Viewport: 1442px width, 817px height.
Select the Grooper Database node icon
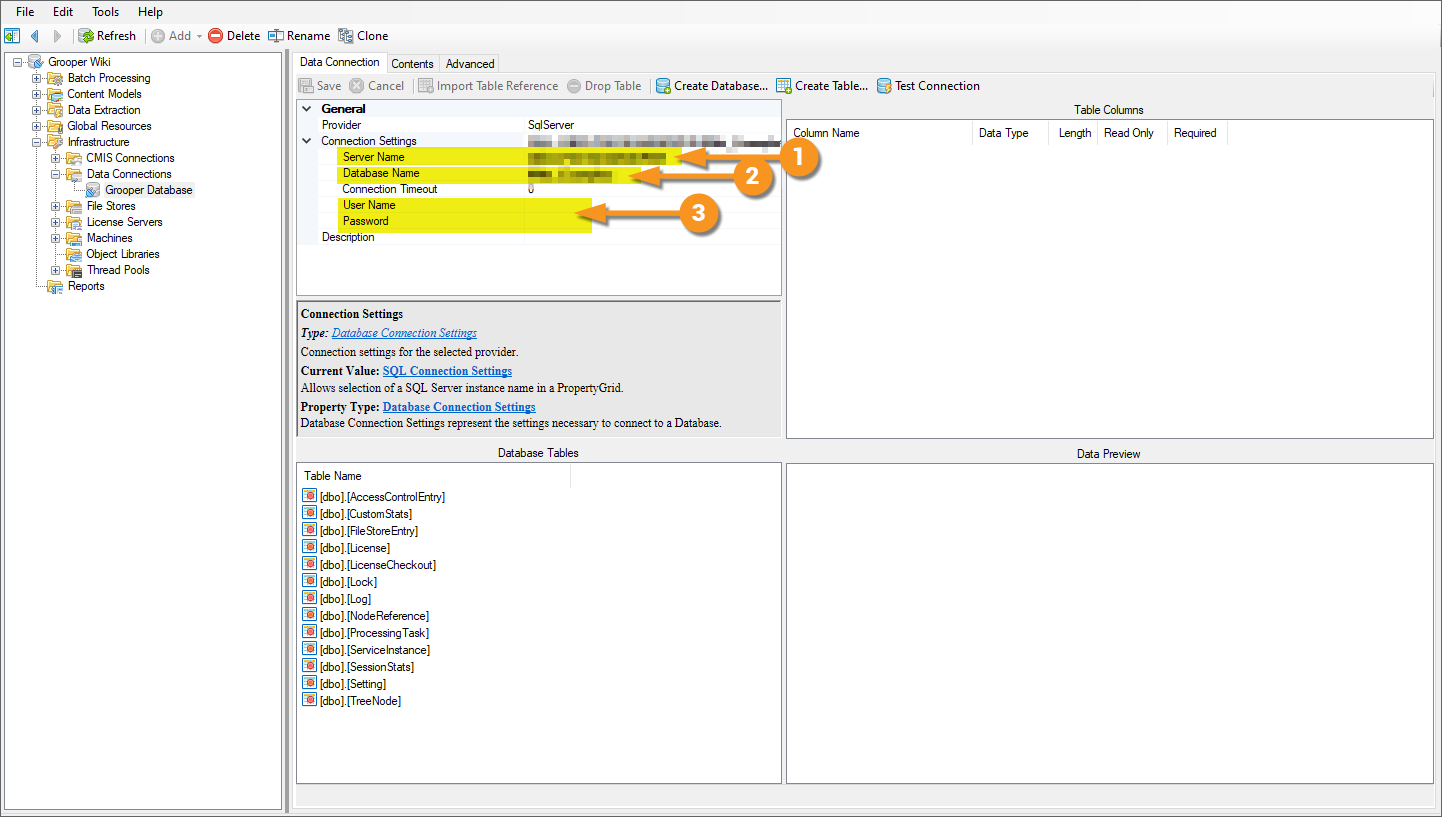click(94, 190)
